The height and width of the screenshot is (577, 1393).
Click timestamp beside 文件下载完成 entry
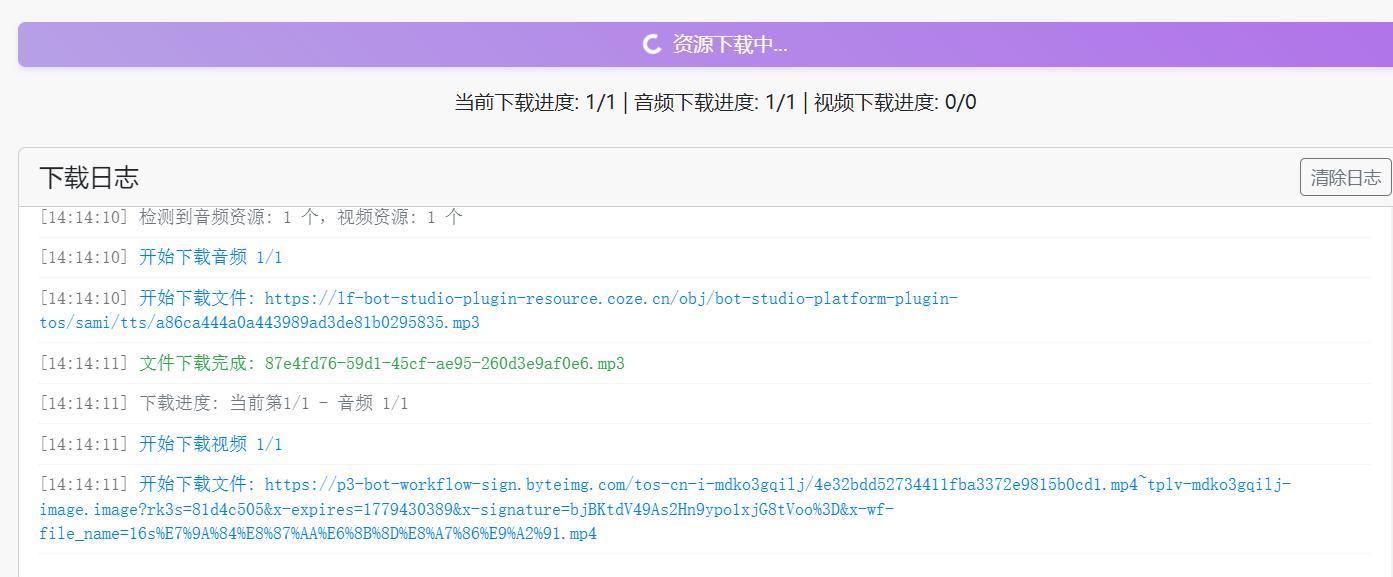coord(84,363)
